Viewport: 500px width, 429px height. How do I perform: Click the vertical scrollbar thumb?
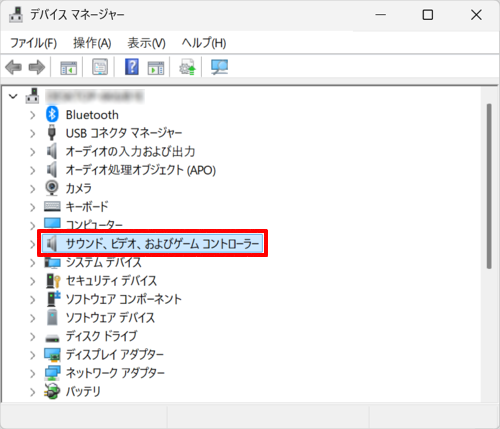489,186
